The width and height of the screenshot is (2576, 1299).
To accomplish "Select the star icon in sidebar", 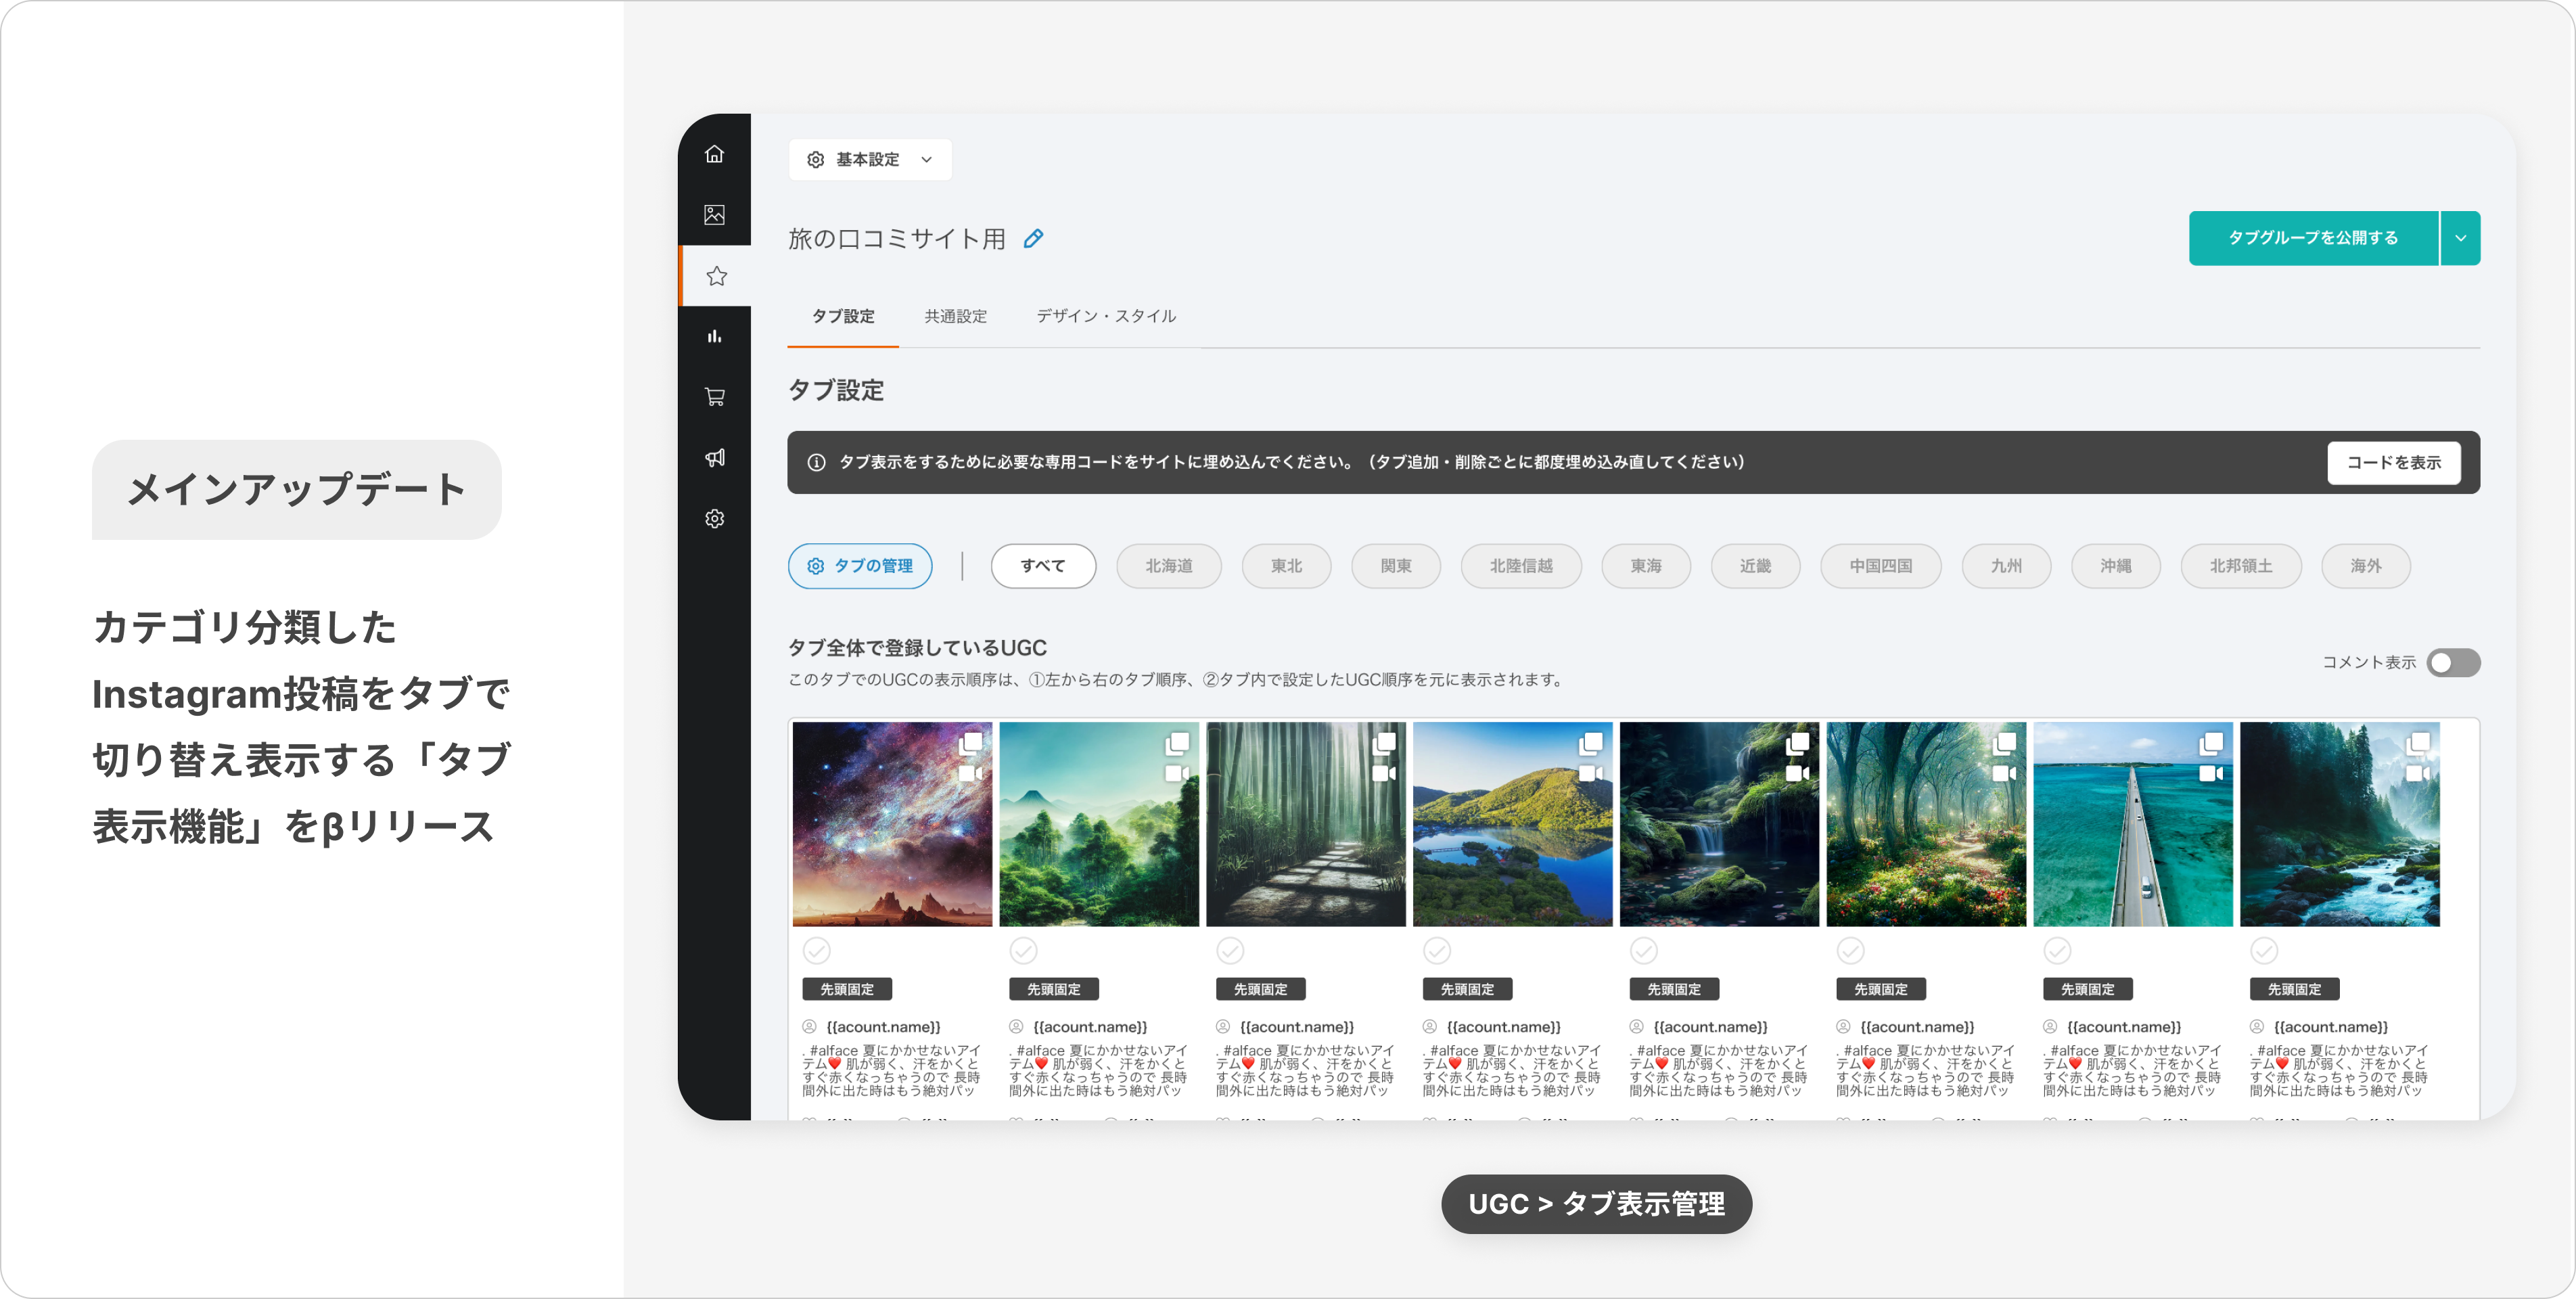I will 716,276.
